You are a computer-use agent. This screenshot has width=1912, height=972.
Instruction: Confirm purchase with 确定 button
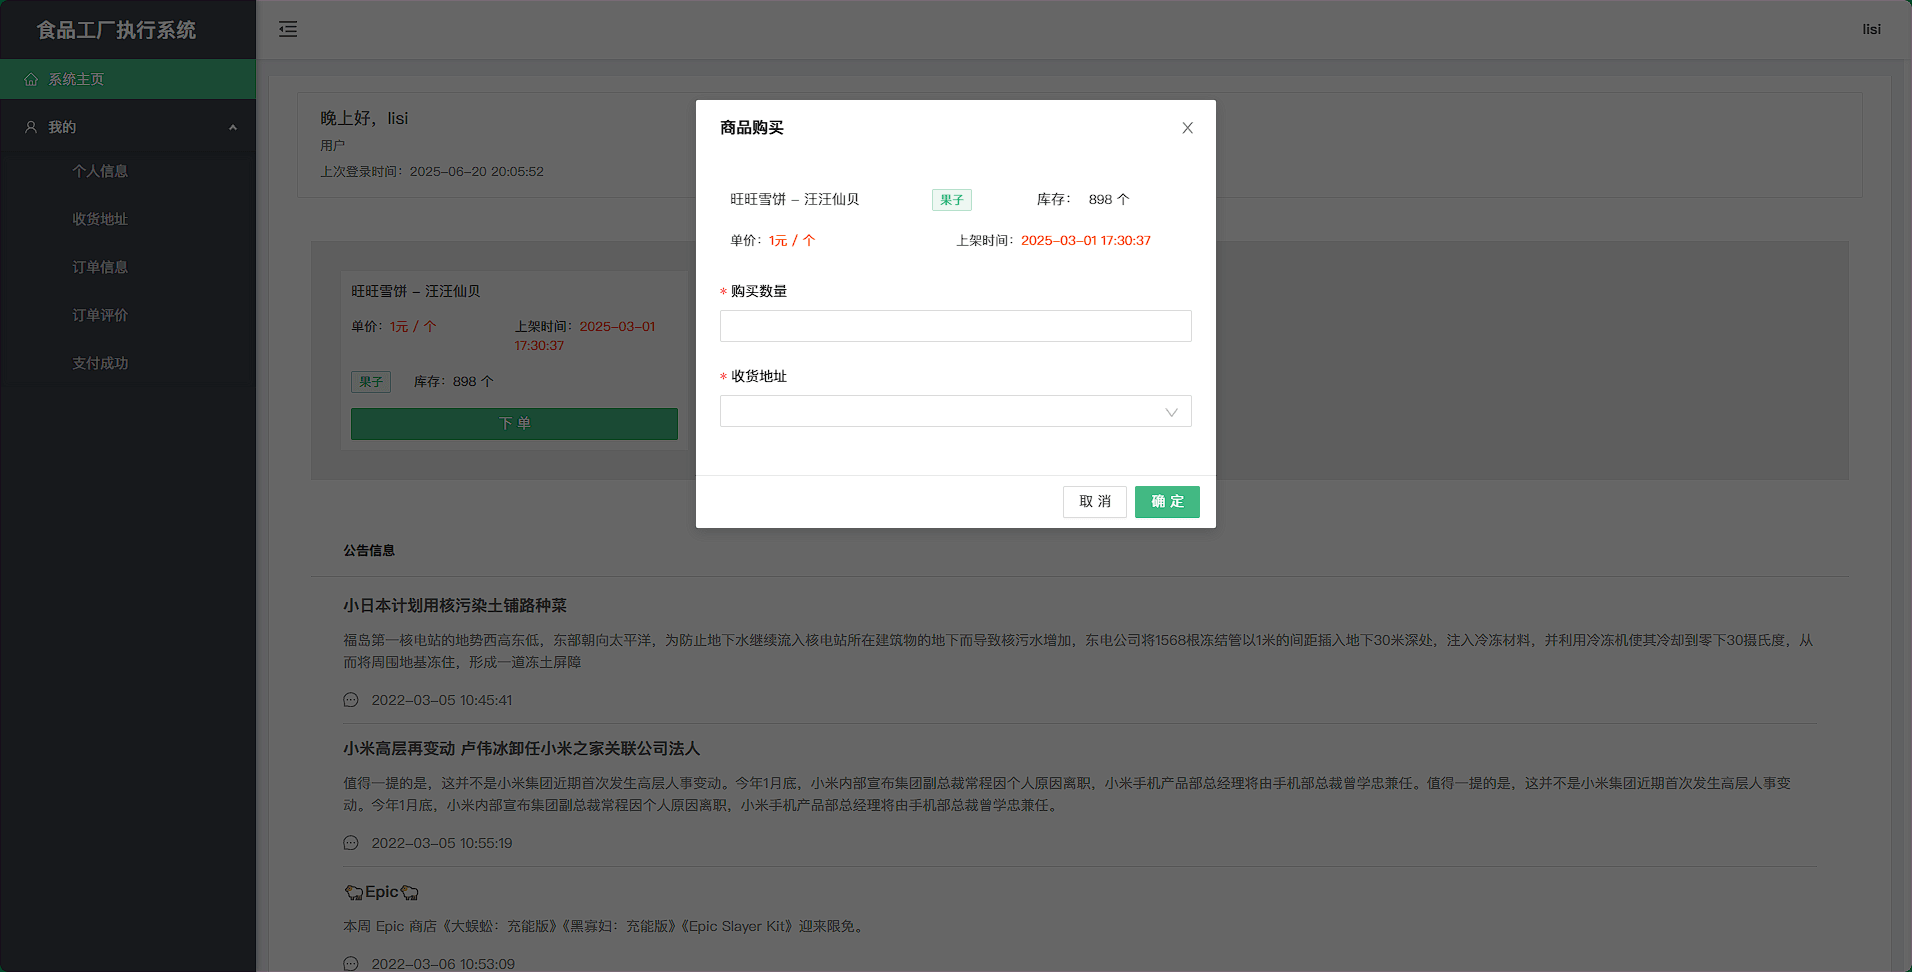pyautogui.click(x=1167, y=502)
